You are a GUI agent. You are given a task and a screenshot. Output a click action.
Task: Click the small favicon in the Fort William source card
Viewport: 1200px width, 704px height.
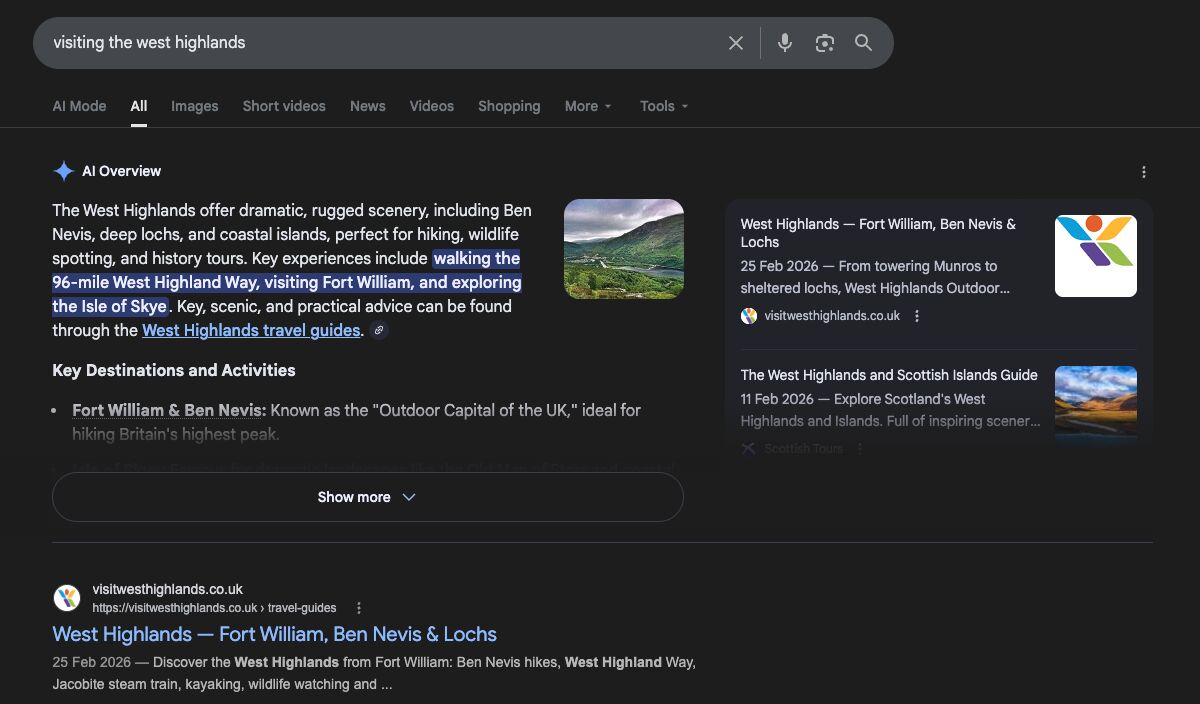pos(749,316)
